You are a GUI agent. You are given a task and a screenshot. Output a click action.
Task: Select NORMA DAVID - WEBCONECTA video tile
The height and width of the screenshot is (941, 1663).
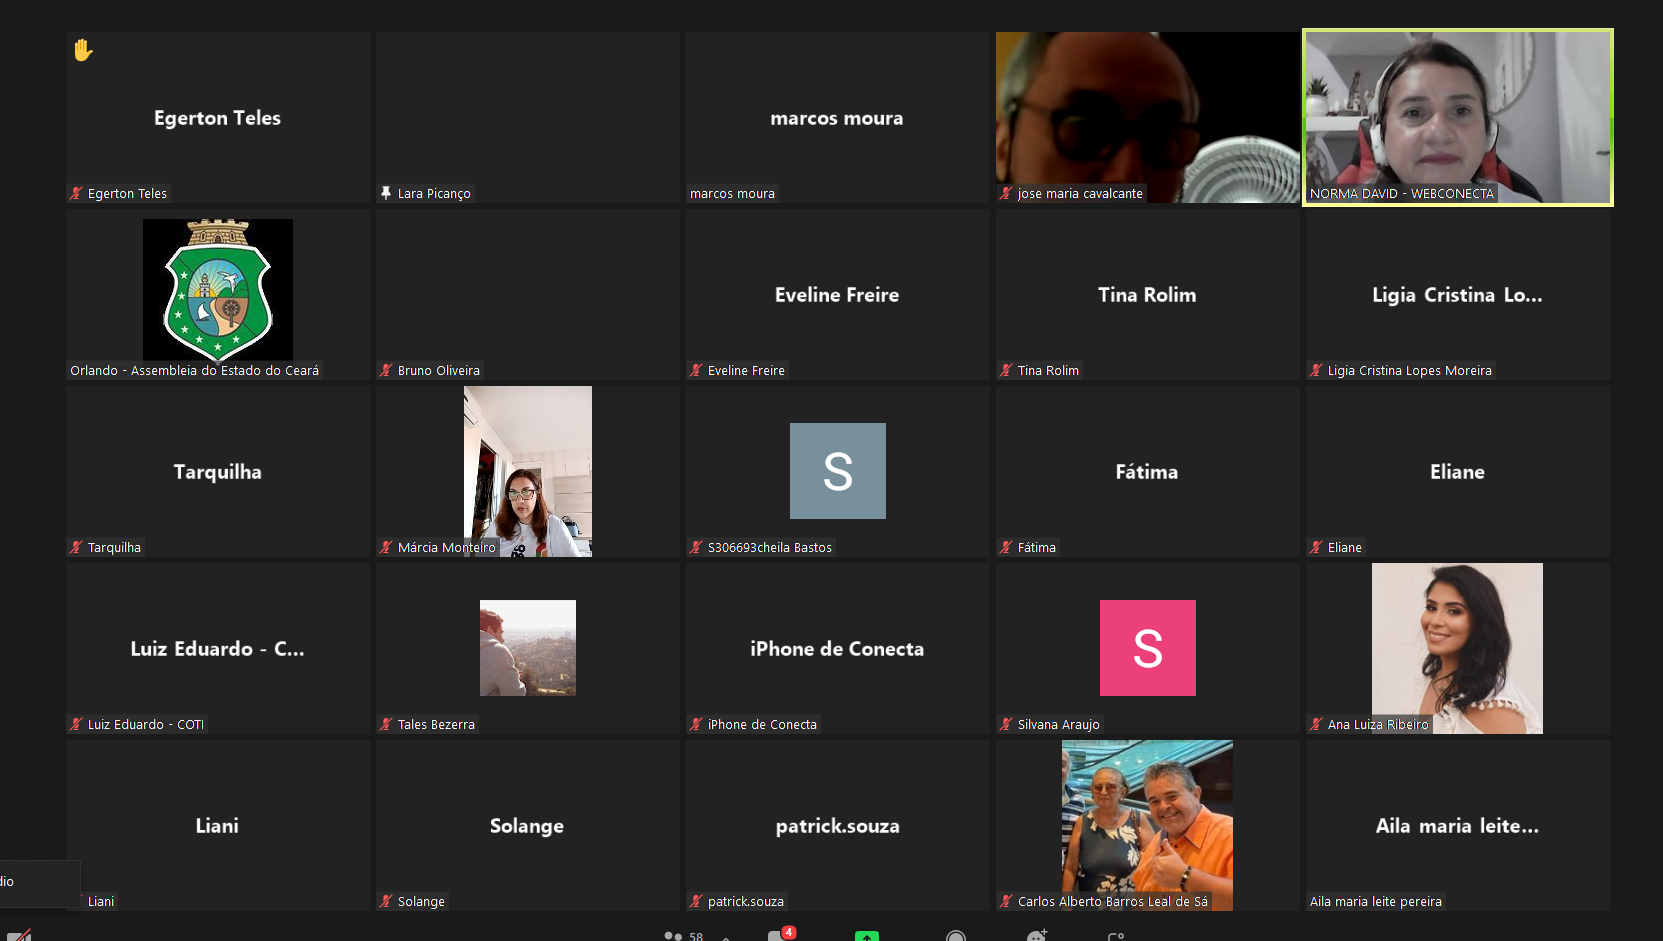[1457, 117]
